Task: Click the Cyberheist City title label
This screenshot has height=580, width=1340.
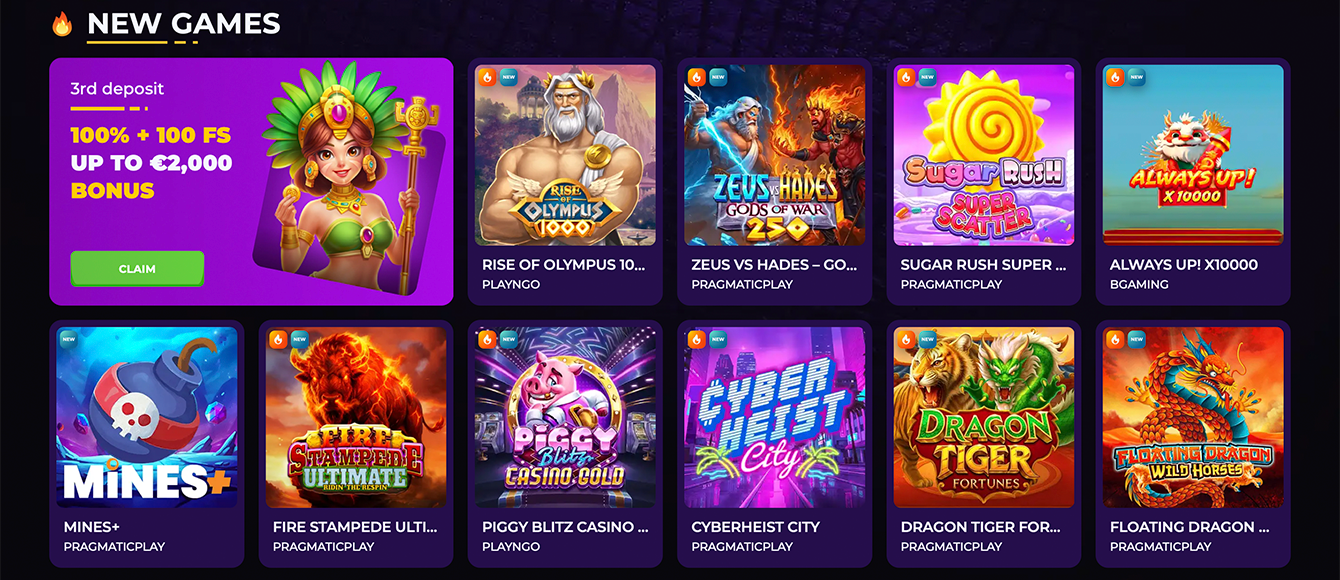Action: point(756,527)
